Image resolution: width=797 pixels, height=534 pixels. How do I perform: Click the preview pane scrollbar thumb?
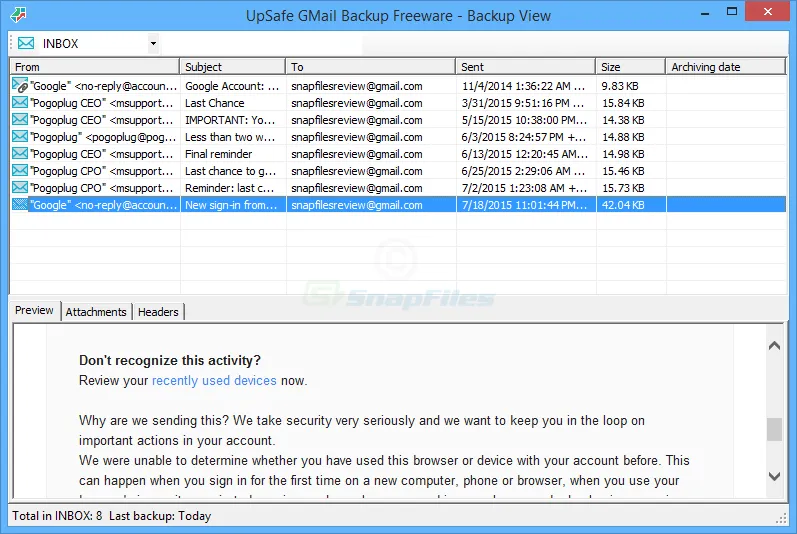774,429
